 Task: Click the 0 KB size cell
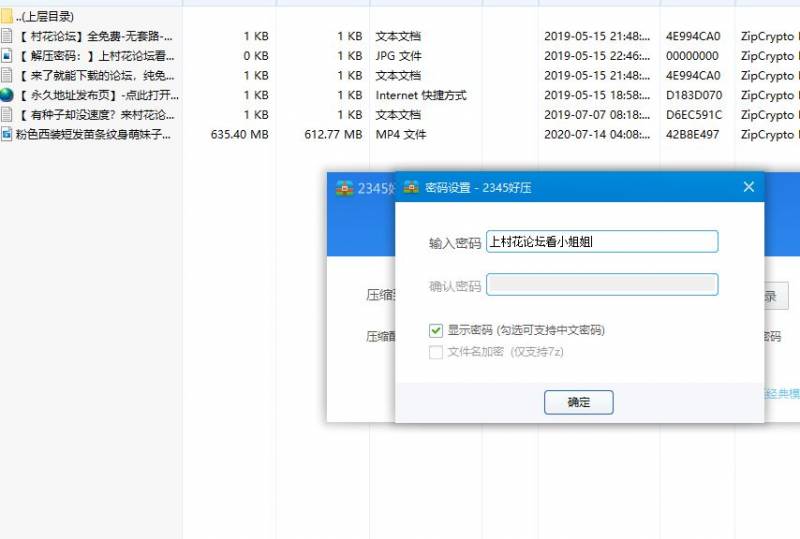click(x=256, y=56)
